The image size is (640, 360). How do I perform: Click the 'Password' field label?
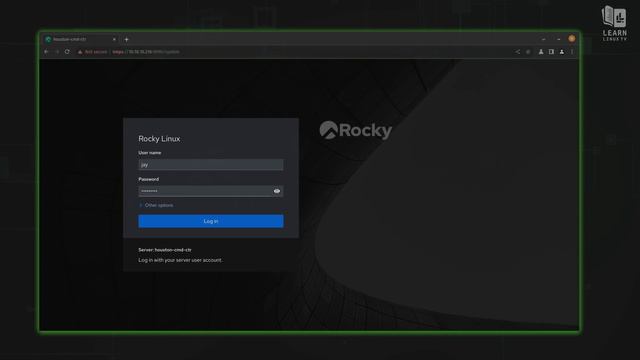(x=149, y=179)
